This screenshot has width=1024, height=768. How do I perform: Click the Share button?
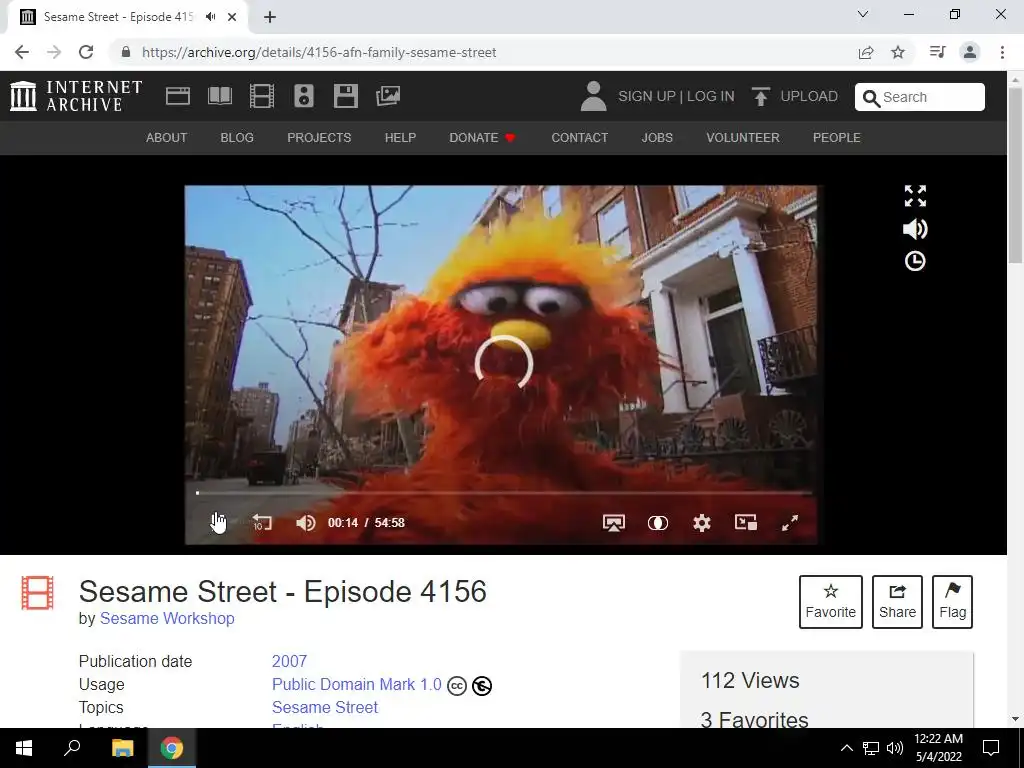[x=897, y=601]
